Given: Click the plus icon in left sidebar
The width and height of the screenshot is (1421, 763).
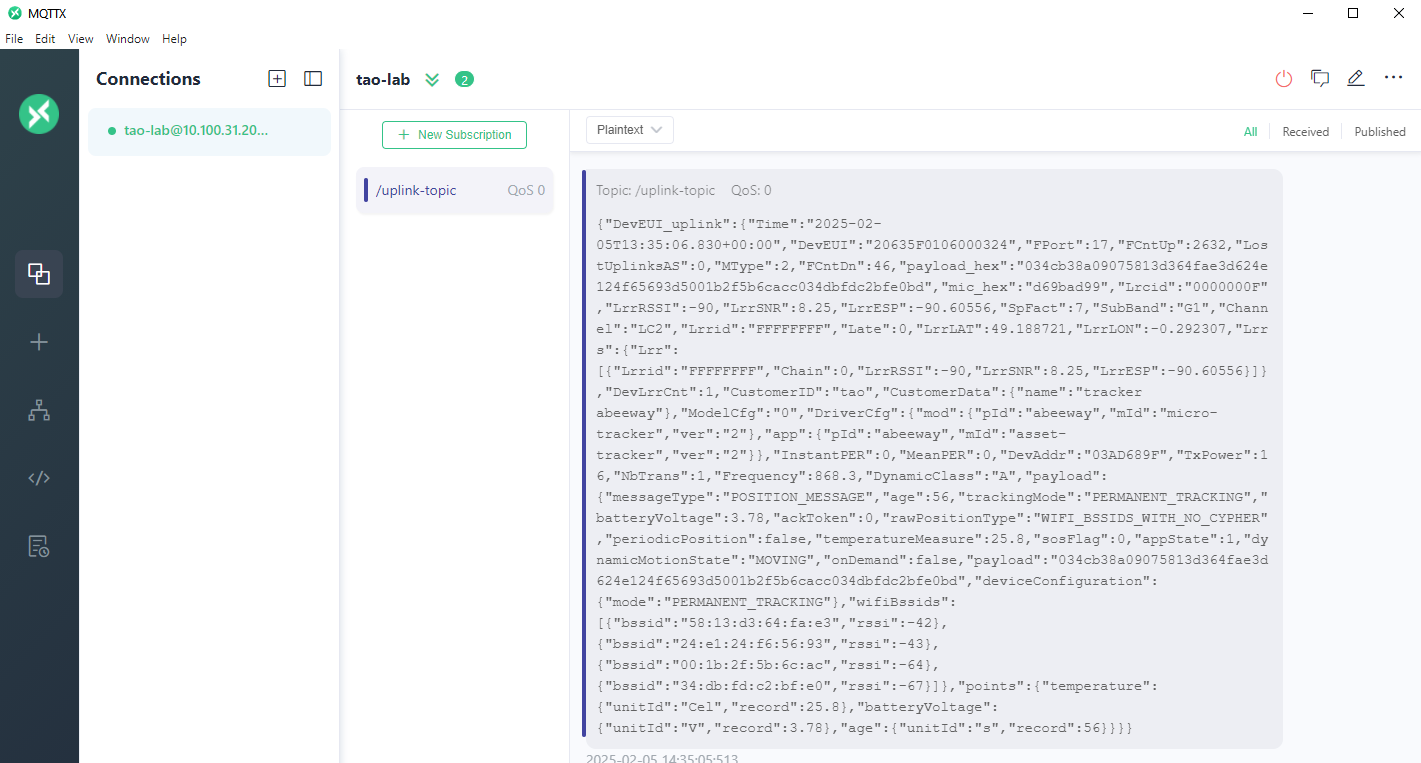Looking at the screenshot, I should point(39,342).
